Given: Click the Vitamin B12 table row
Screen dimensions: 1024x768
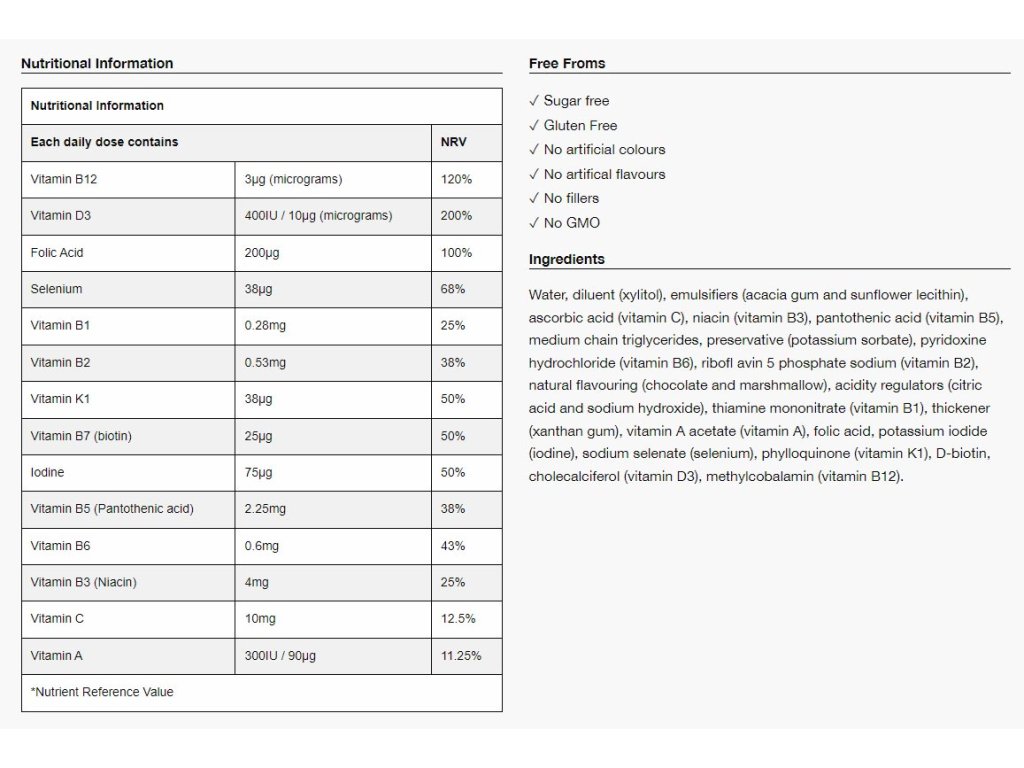Looking at the screenshot, I should coord(262,180).
